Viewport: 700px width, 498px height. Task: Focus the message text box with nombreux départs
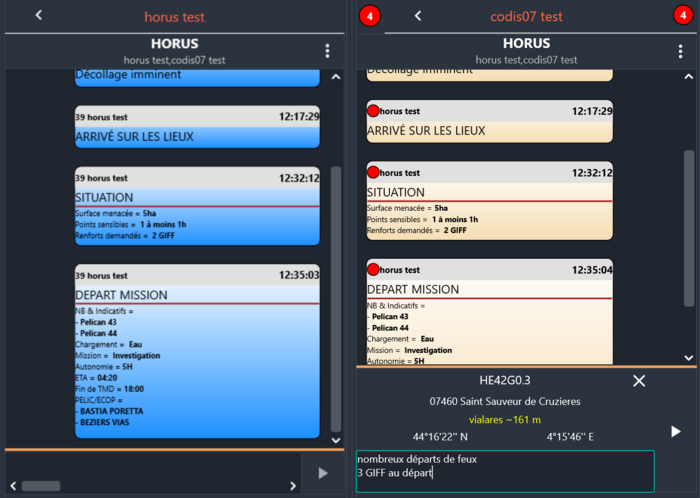click(x=505, y=471)
